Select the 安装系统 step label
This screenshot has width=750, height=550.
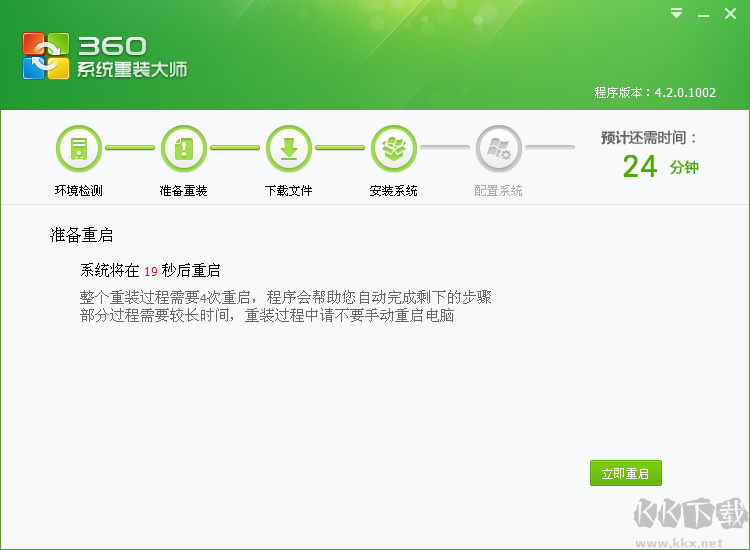pos(393,191)
